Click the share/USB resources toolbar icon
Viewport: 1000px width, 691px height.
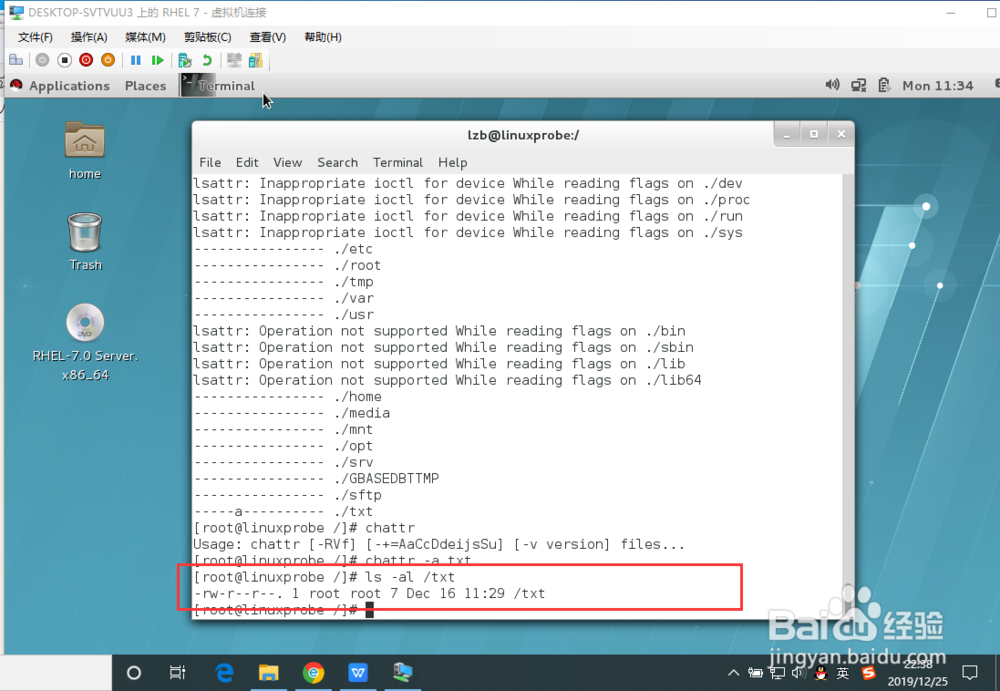256,60
